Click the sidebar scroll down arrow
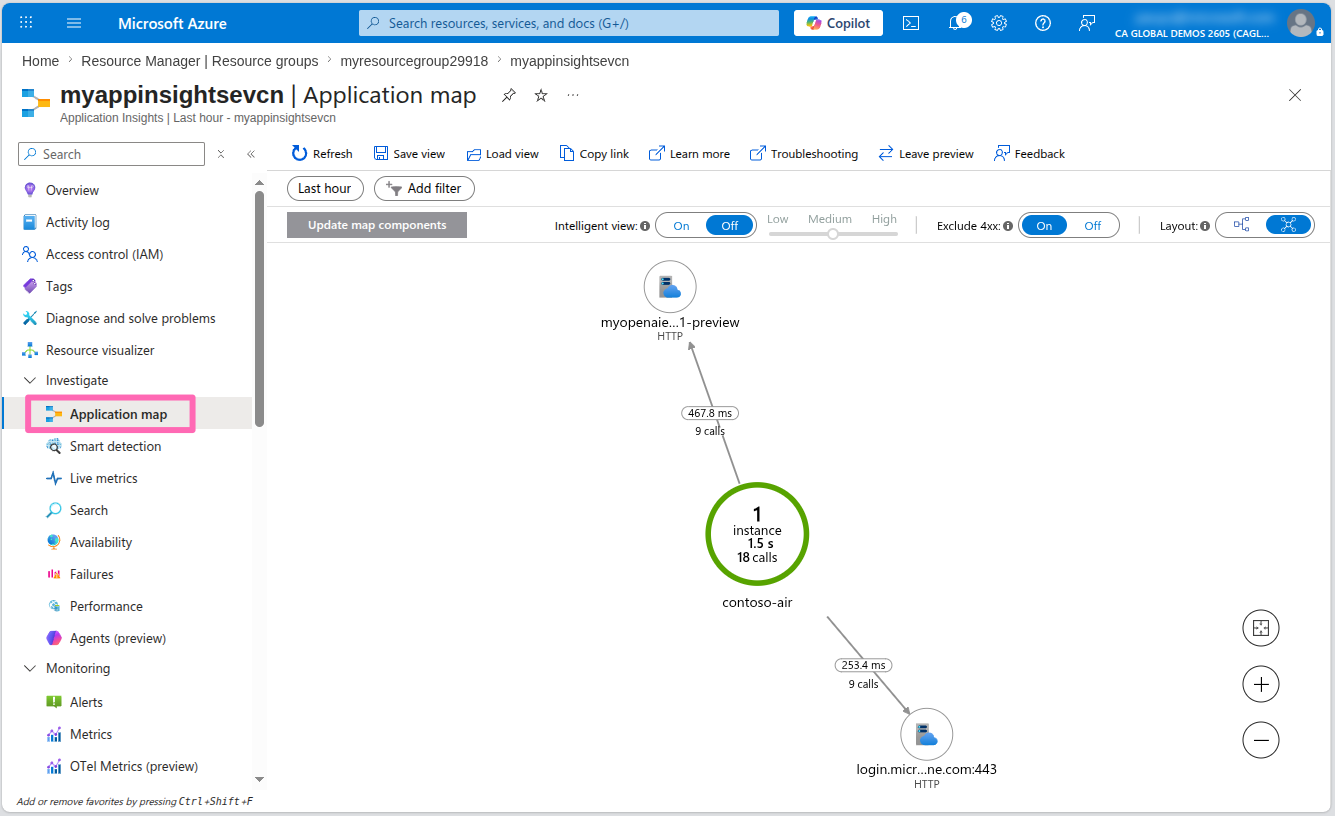 point(259,779)
